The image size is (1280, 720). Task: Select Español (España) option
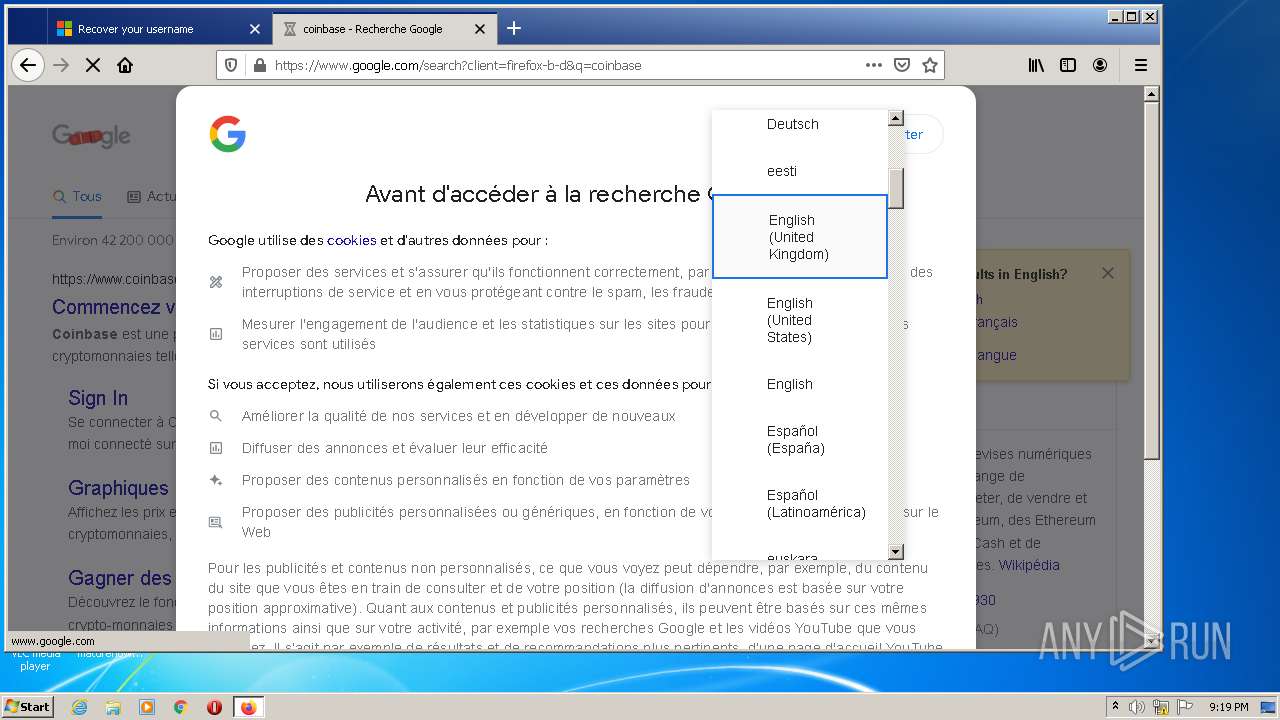(800, 440)
